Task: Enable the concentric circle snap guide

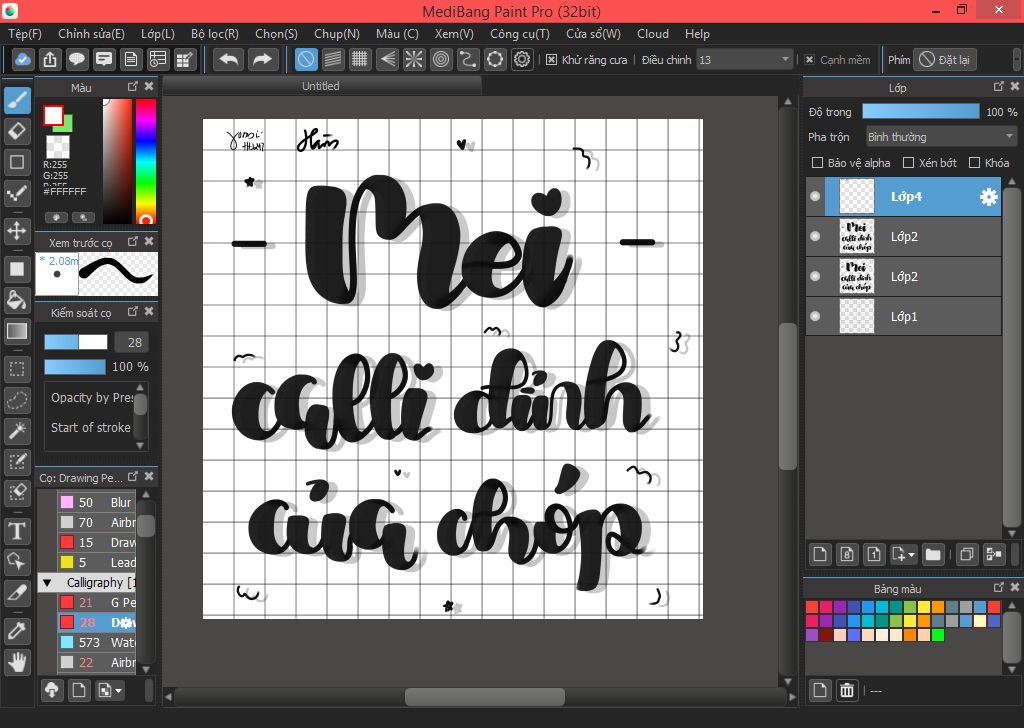Action: 441,59
